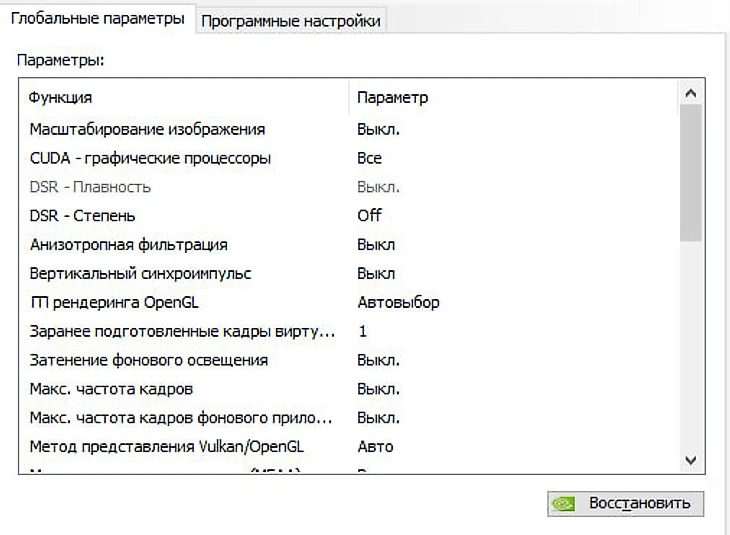Select the Затенение фонового освещения row

[x=148, y=360]
